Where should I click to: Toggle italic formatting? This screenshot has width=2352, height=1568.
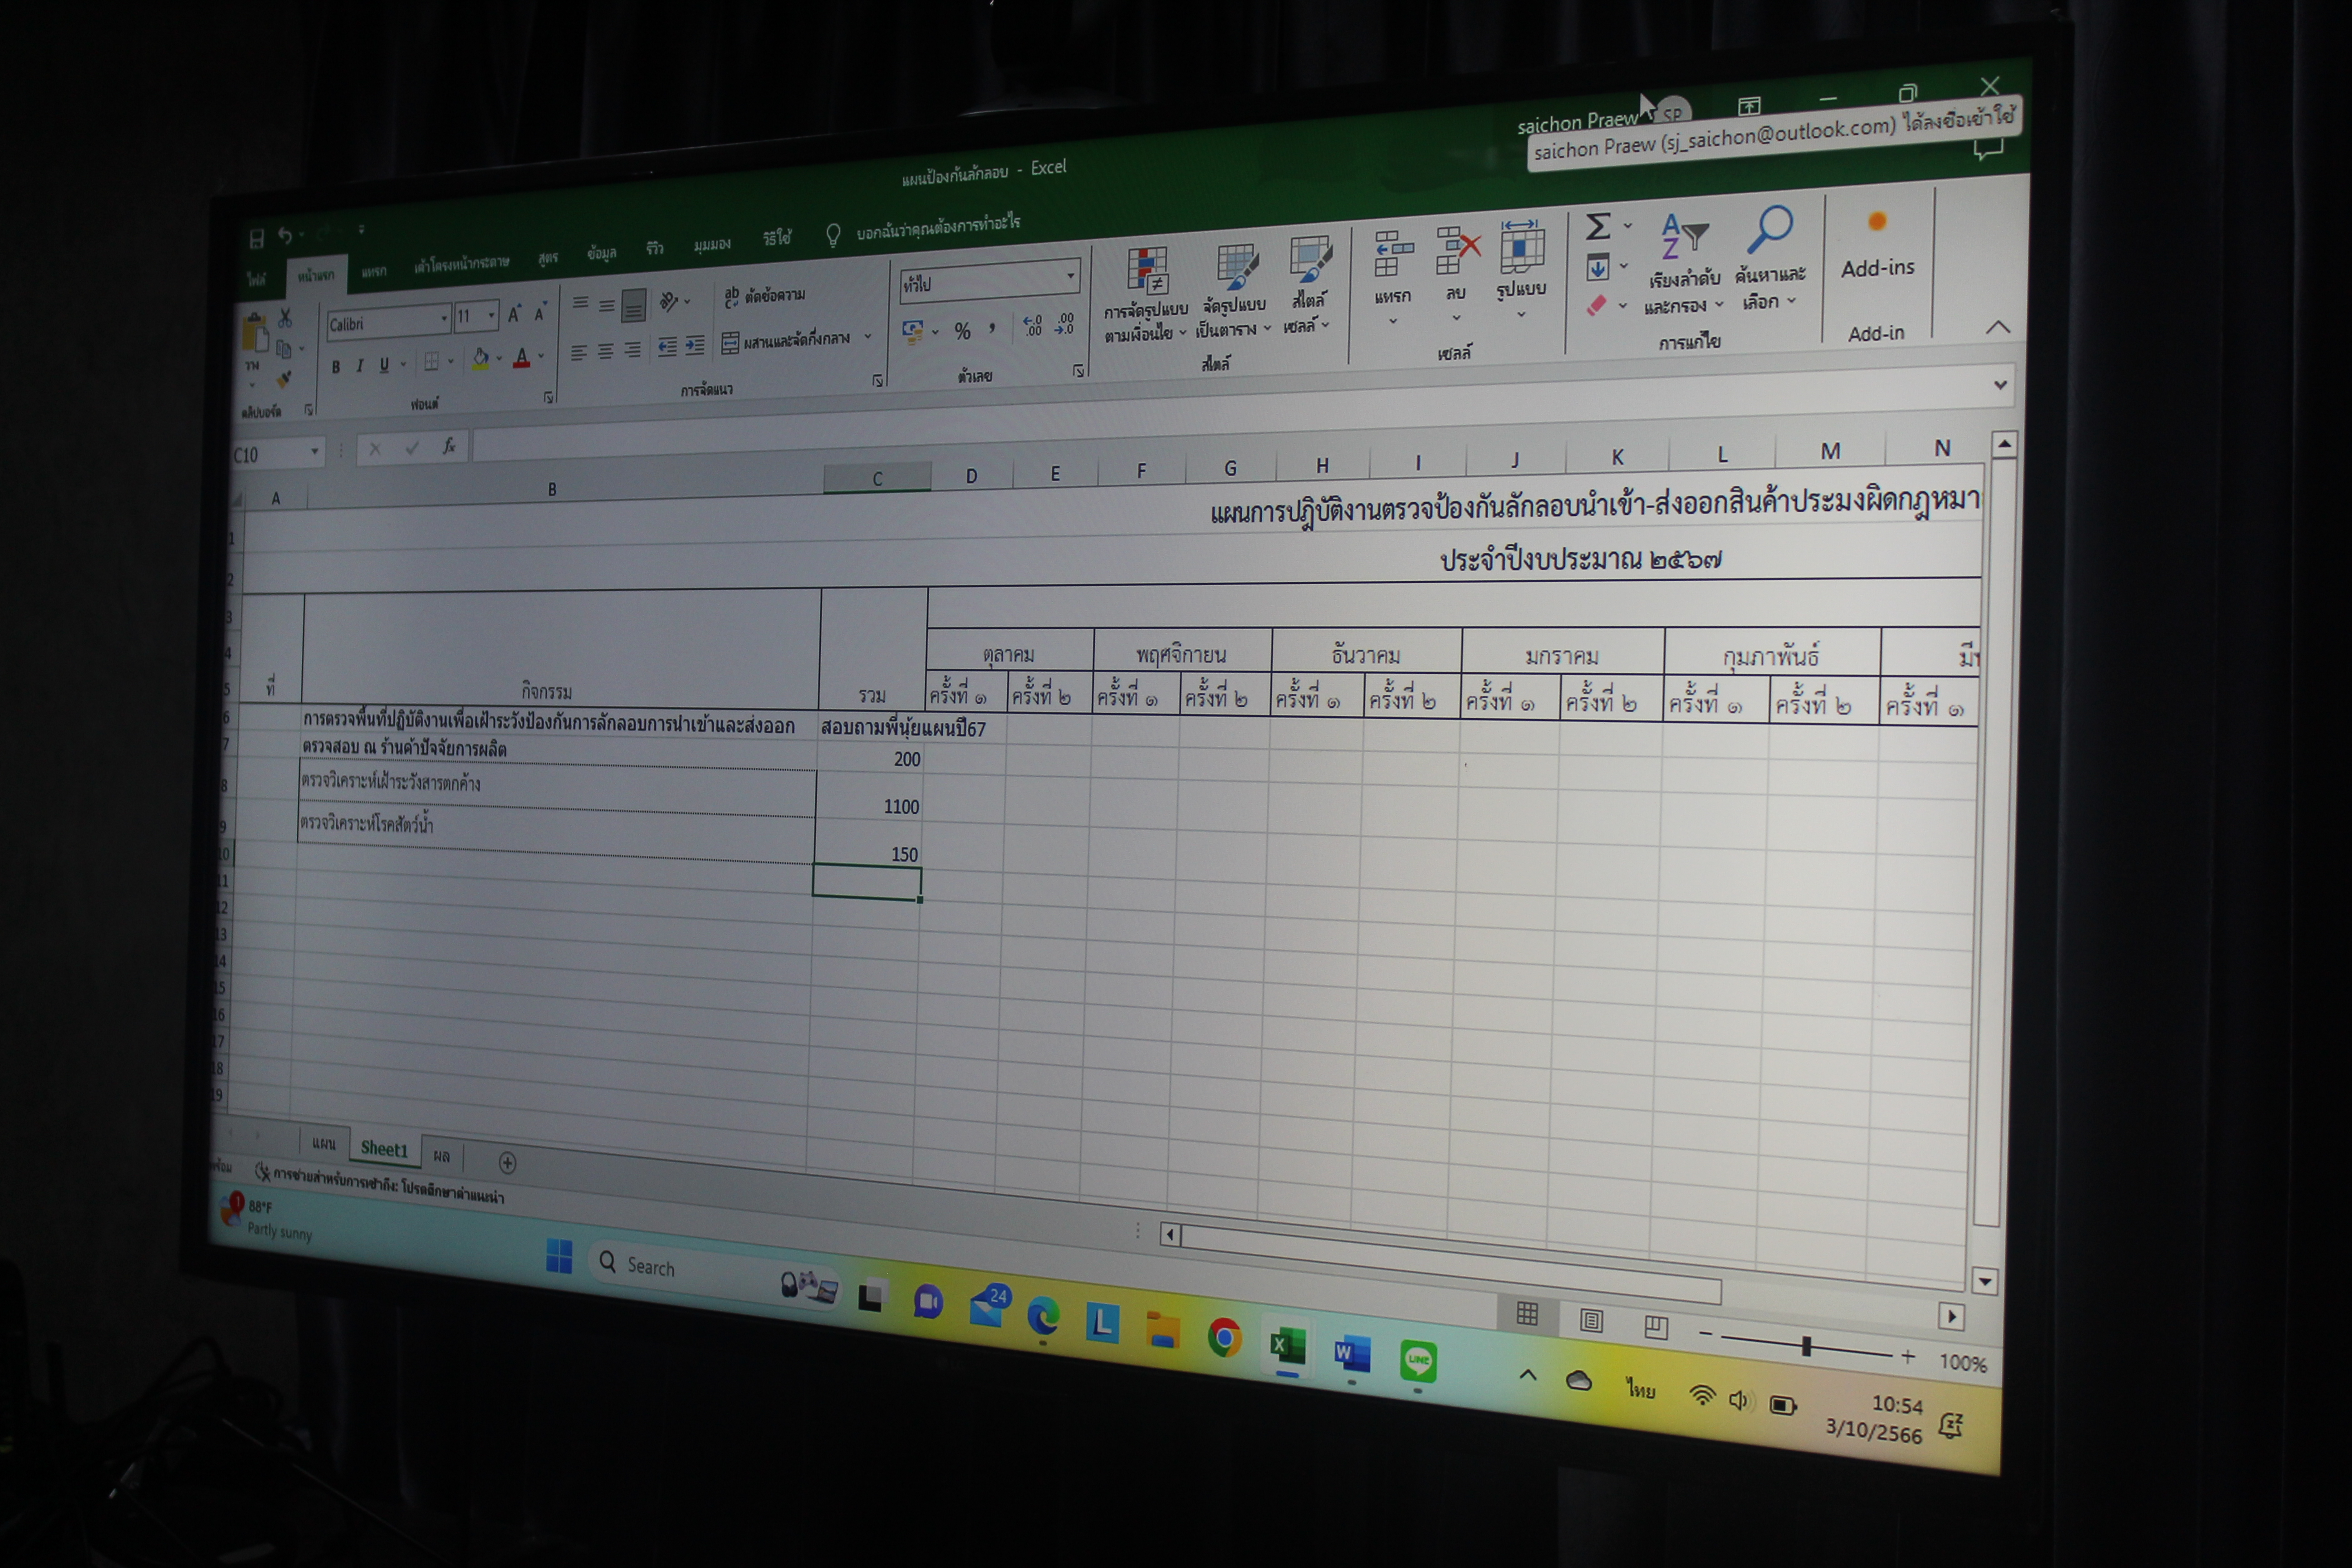pyautogui.click(x=359, y=366)
